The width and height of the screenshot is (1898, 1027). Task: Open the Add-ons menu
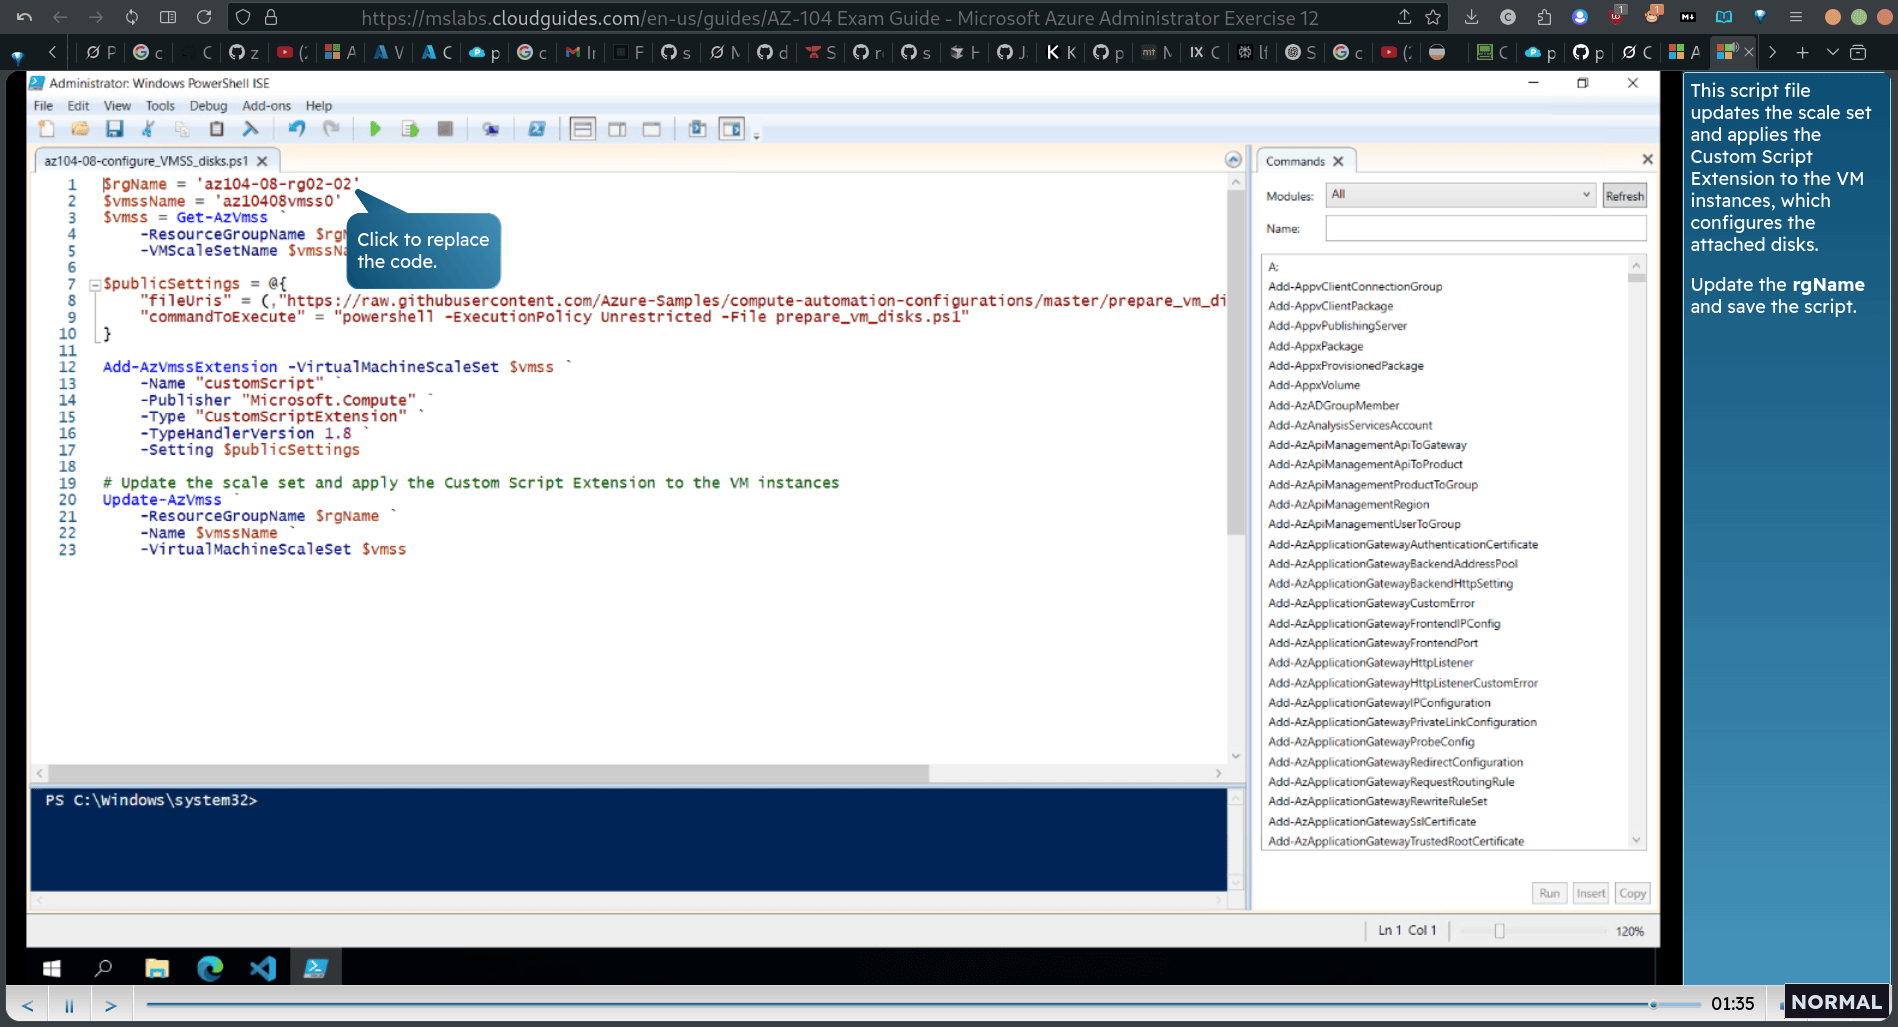pos(266,106)
